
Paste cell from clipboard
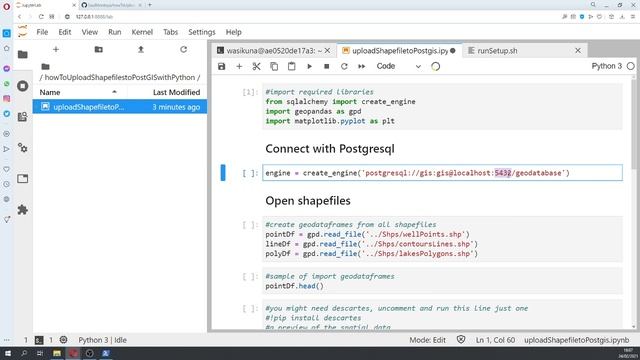pos(291,66)
